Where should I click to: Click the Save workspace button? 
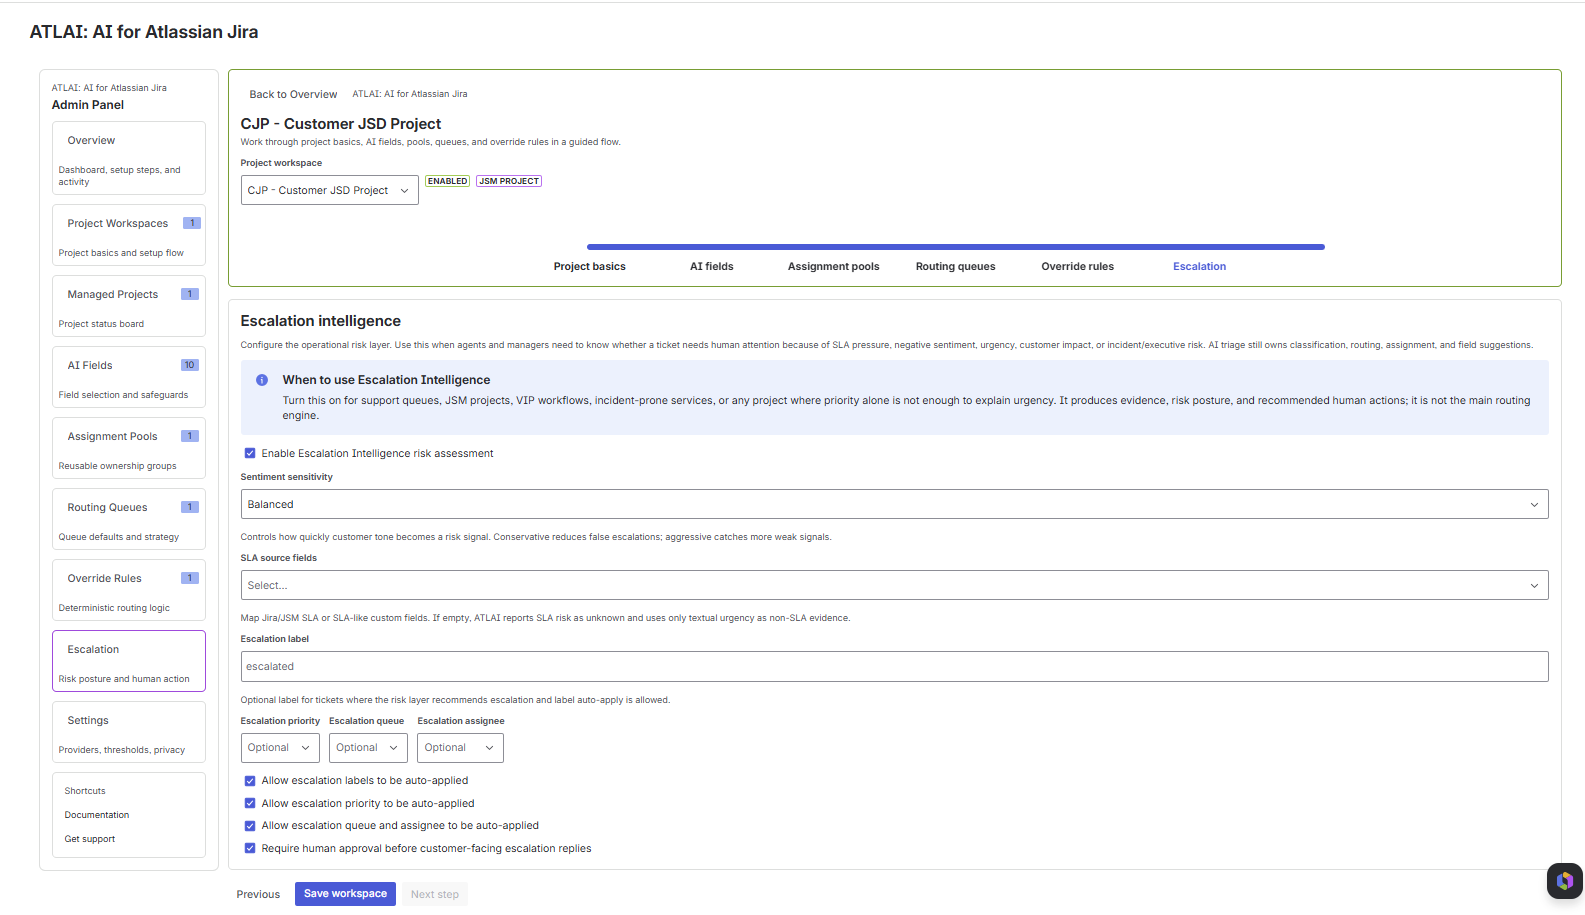point(345,894)
